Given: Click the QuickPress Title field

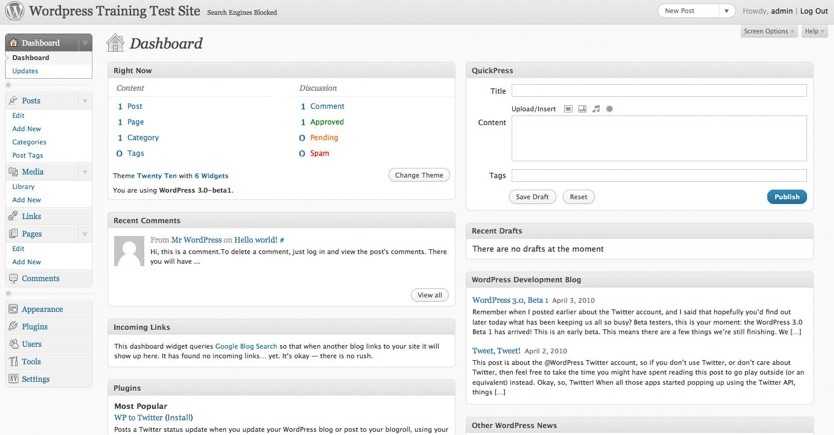Looking at the screenshot, I should point(659,90).
